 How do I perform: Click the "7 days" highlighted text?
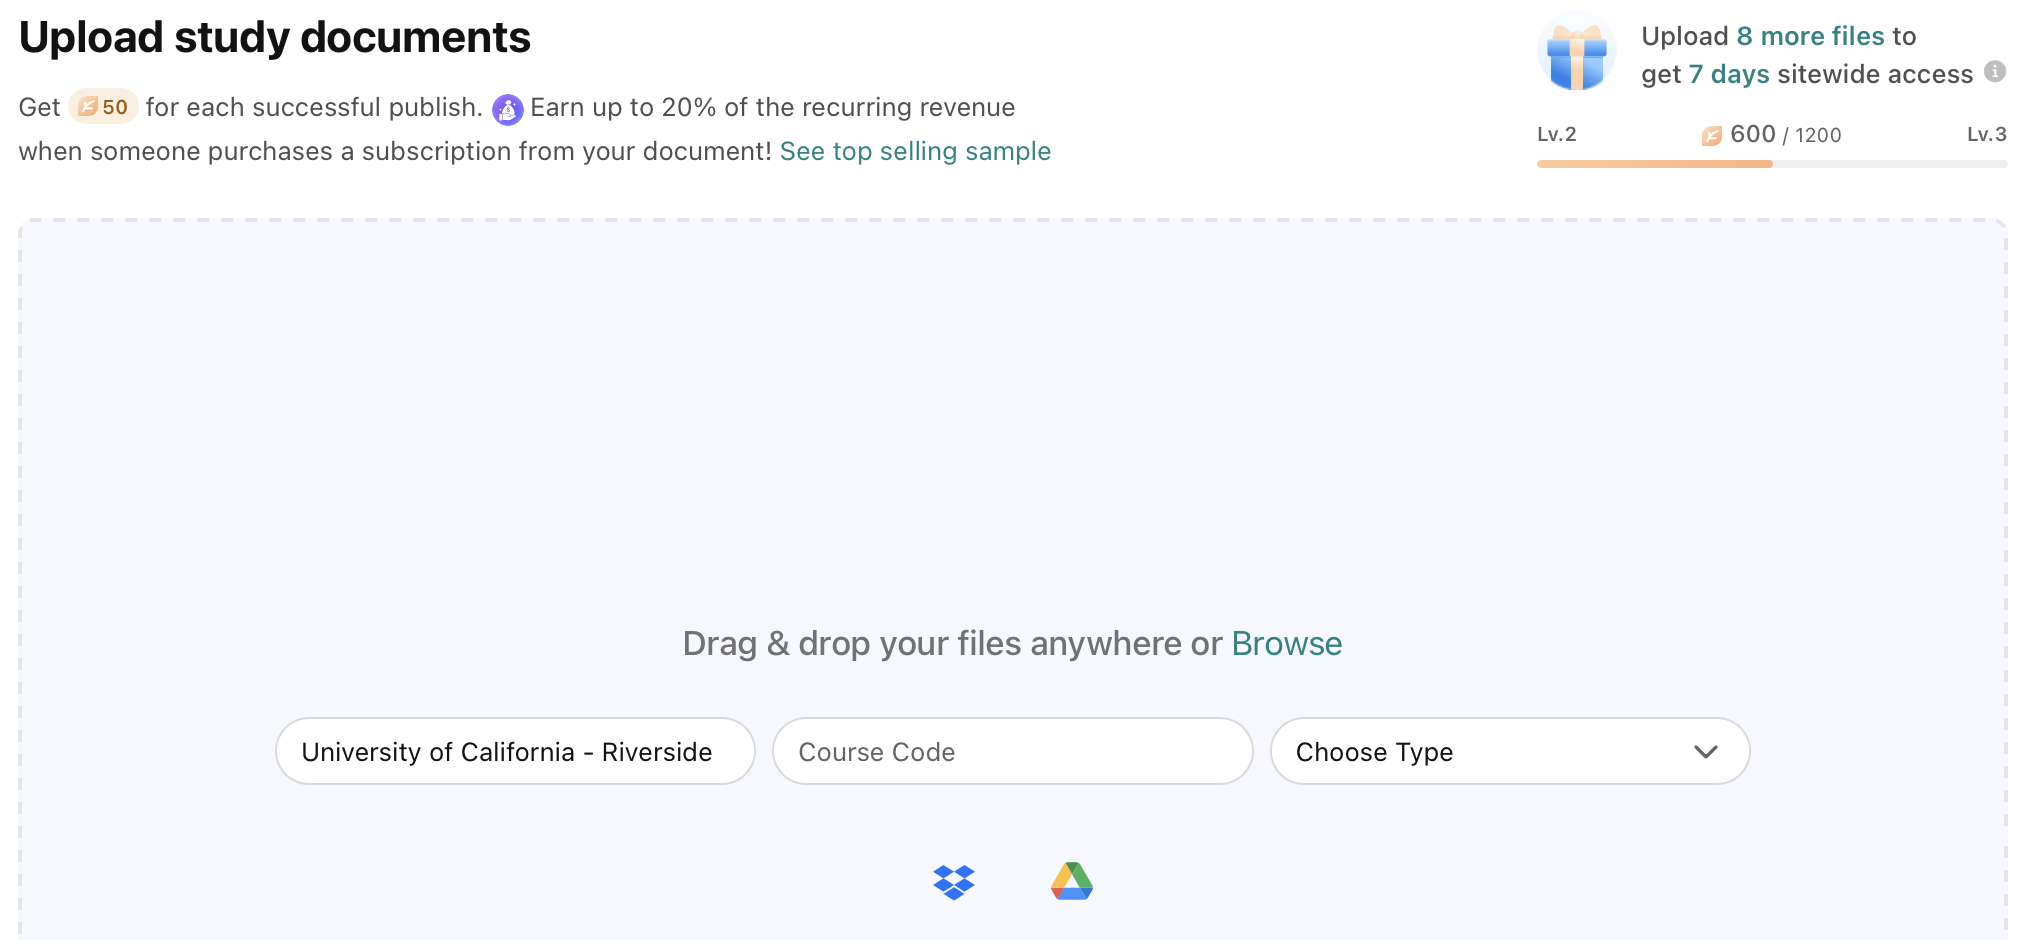(1729, 74)
